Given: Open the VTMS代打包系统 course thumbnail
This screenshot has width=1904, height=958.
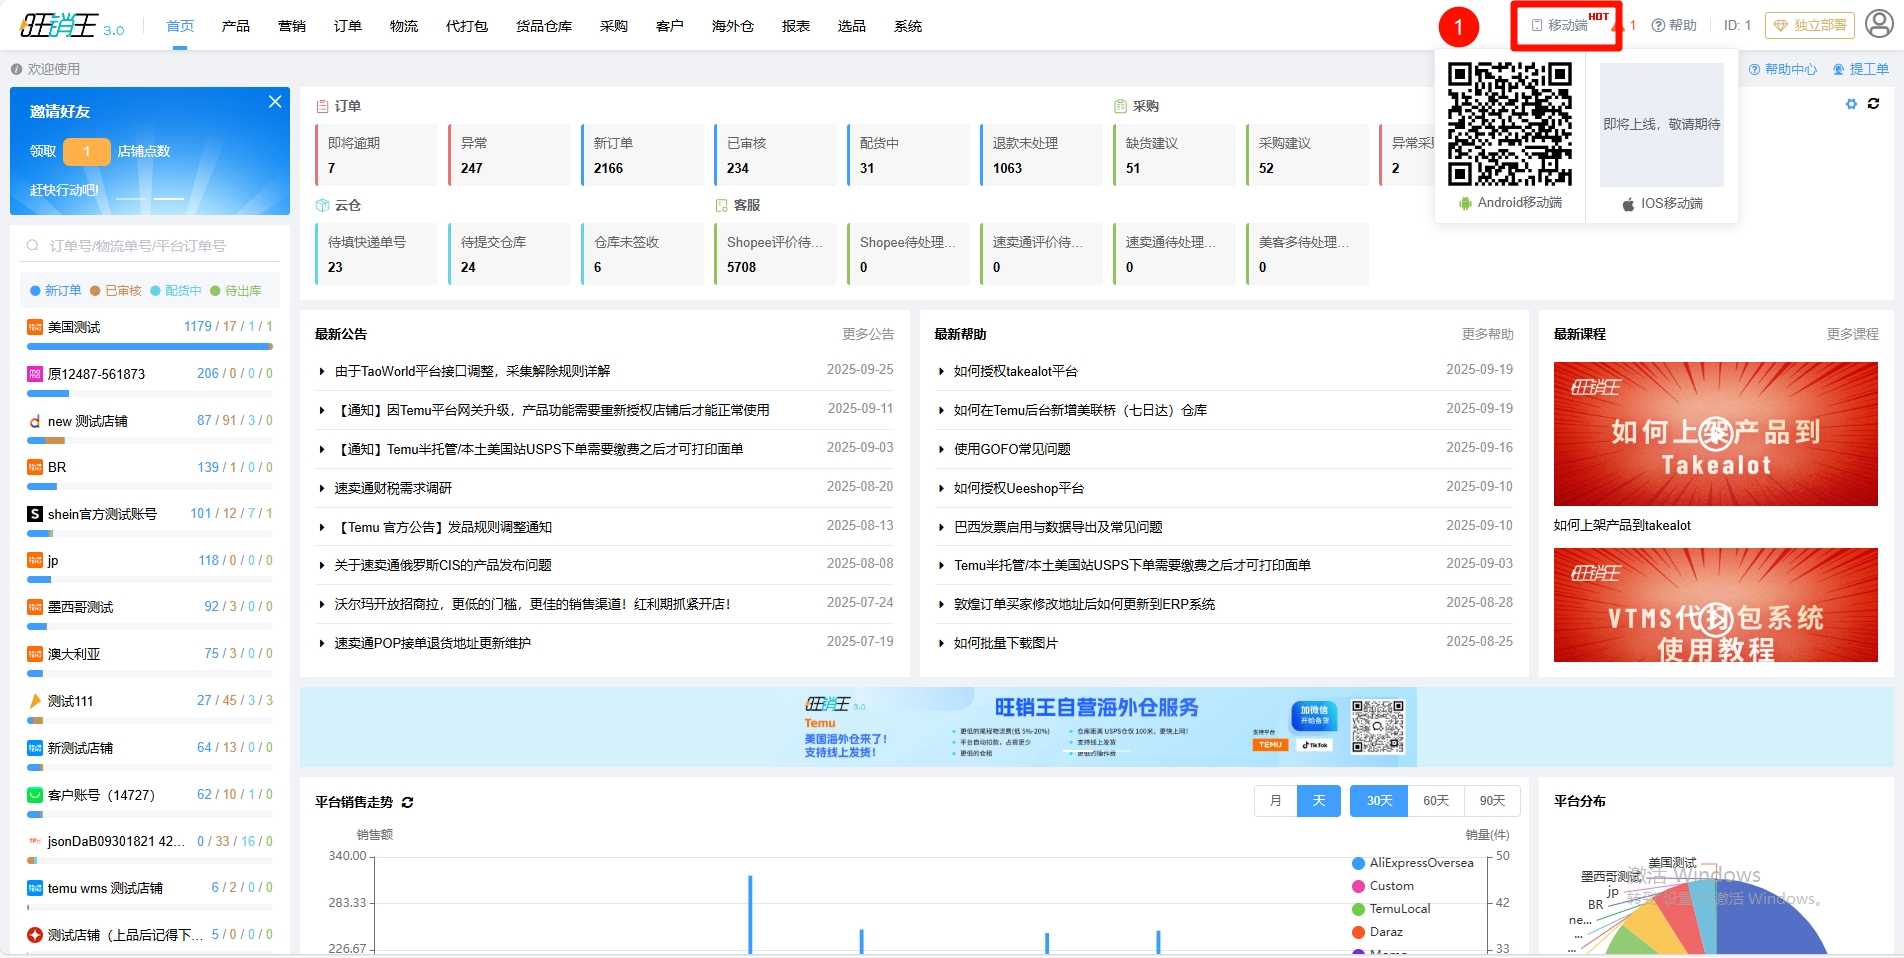Looking at the screenshot, I should 1716,605.
